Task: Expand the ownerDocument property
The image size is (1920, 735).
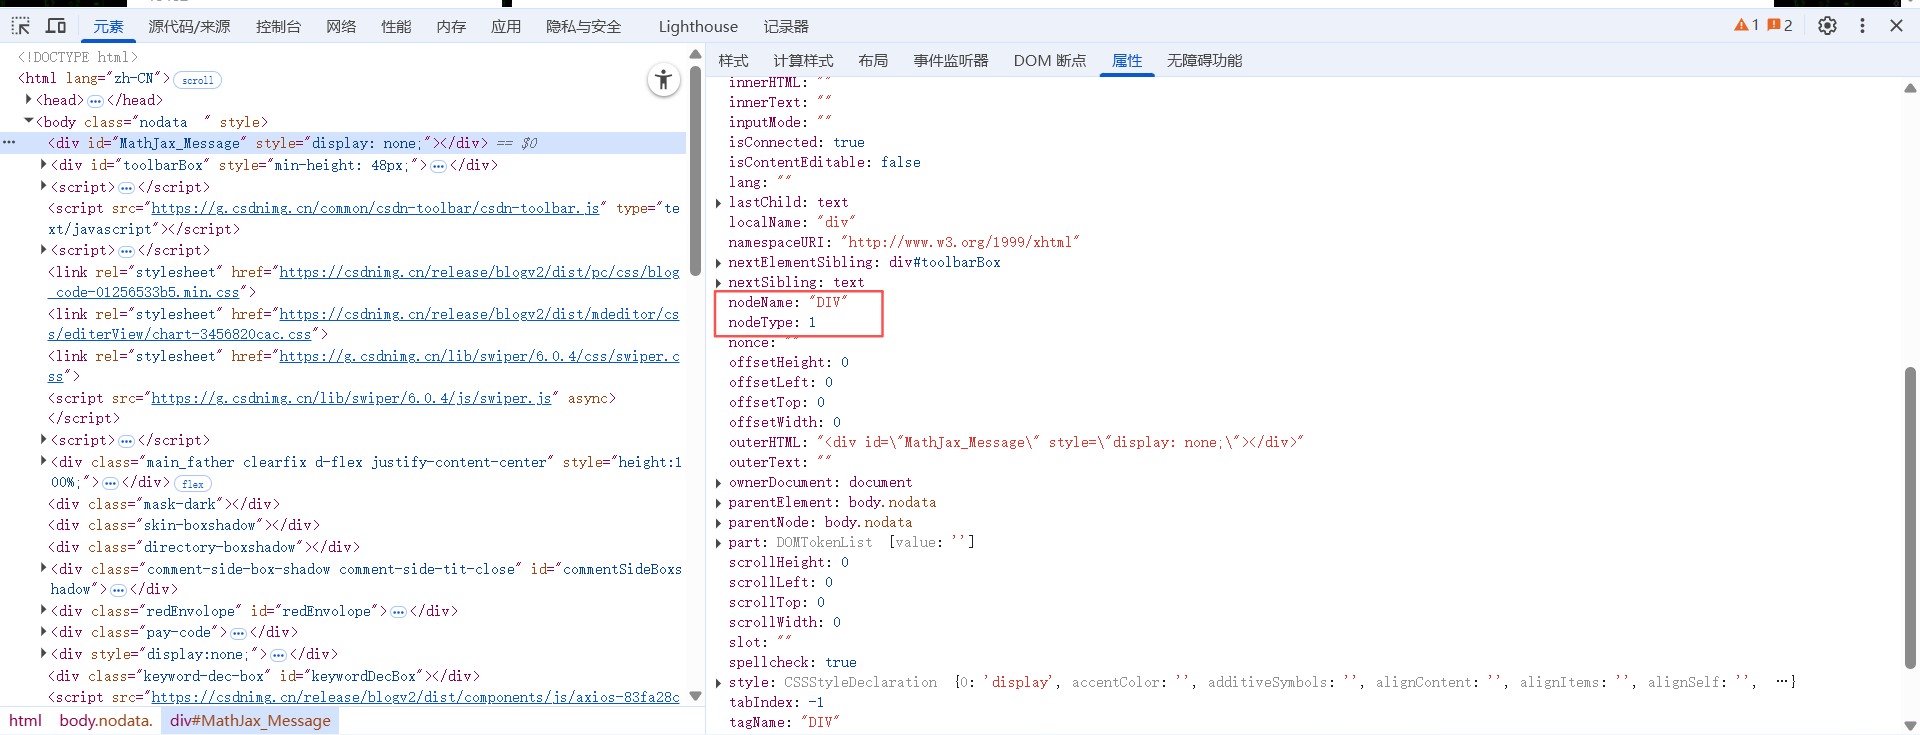Action: coord(719,483)
